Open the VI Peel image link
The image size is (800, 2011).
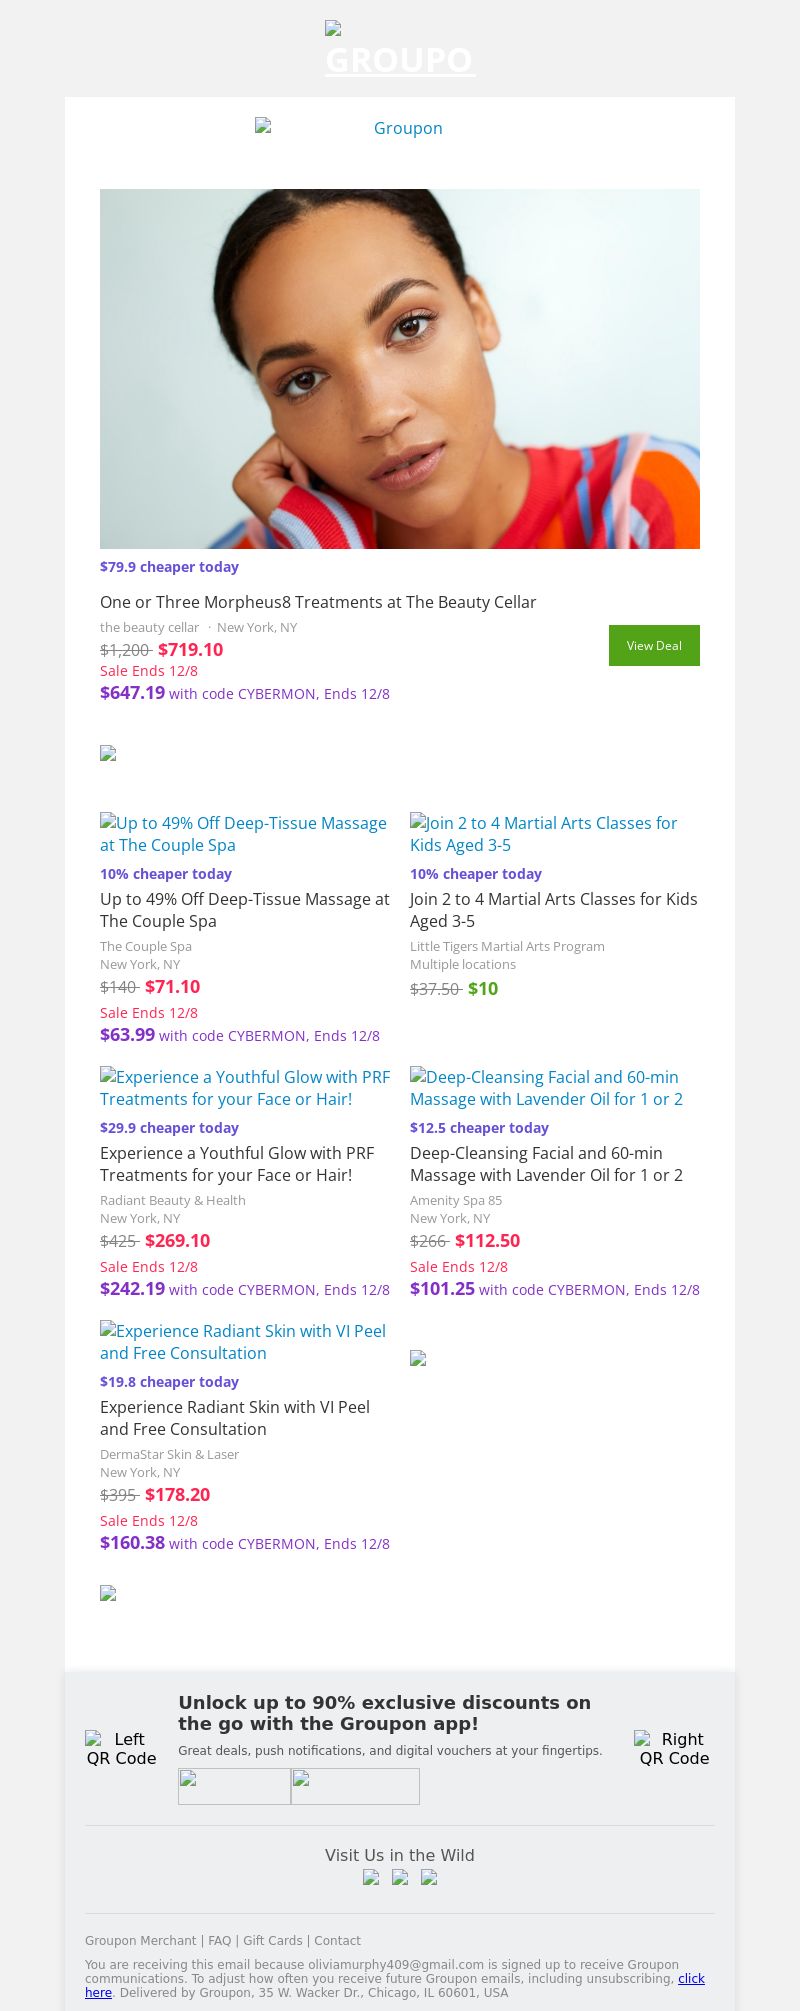tap(243, 1342)
